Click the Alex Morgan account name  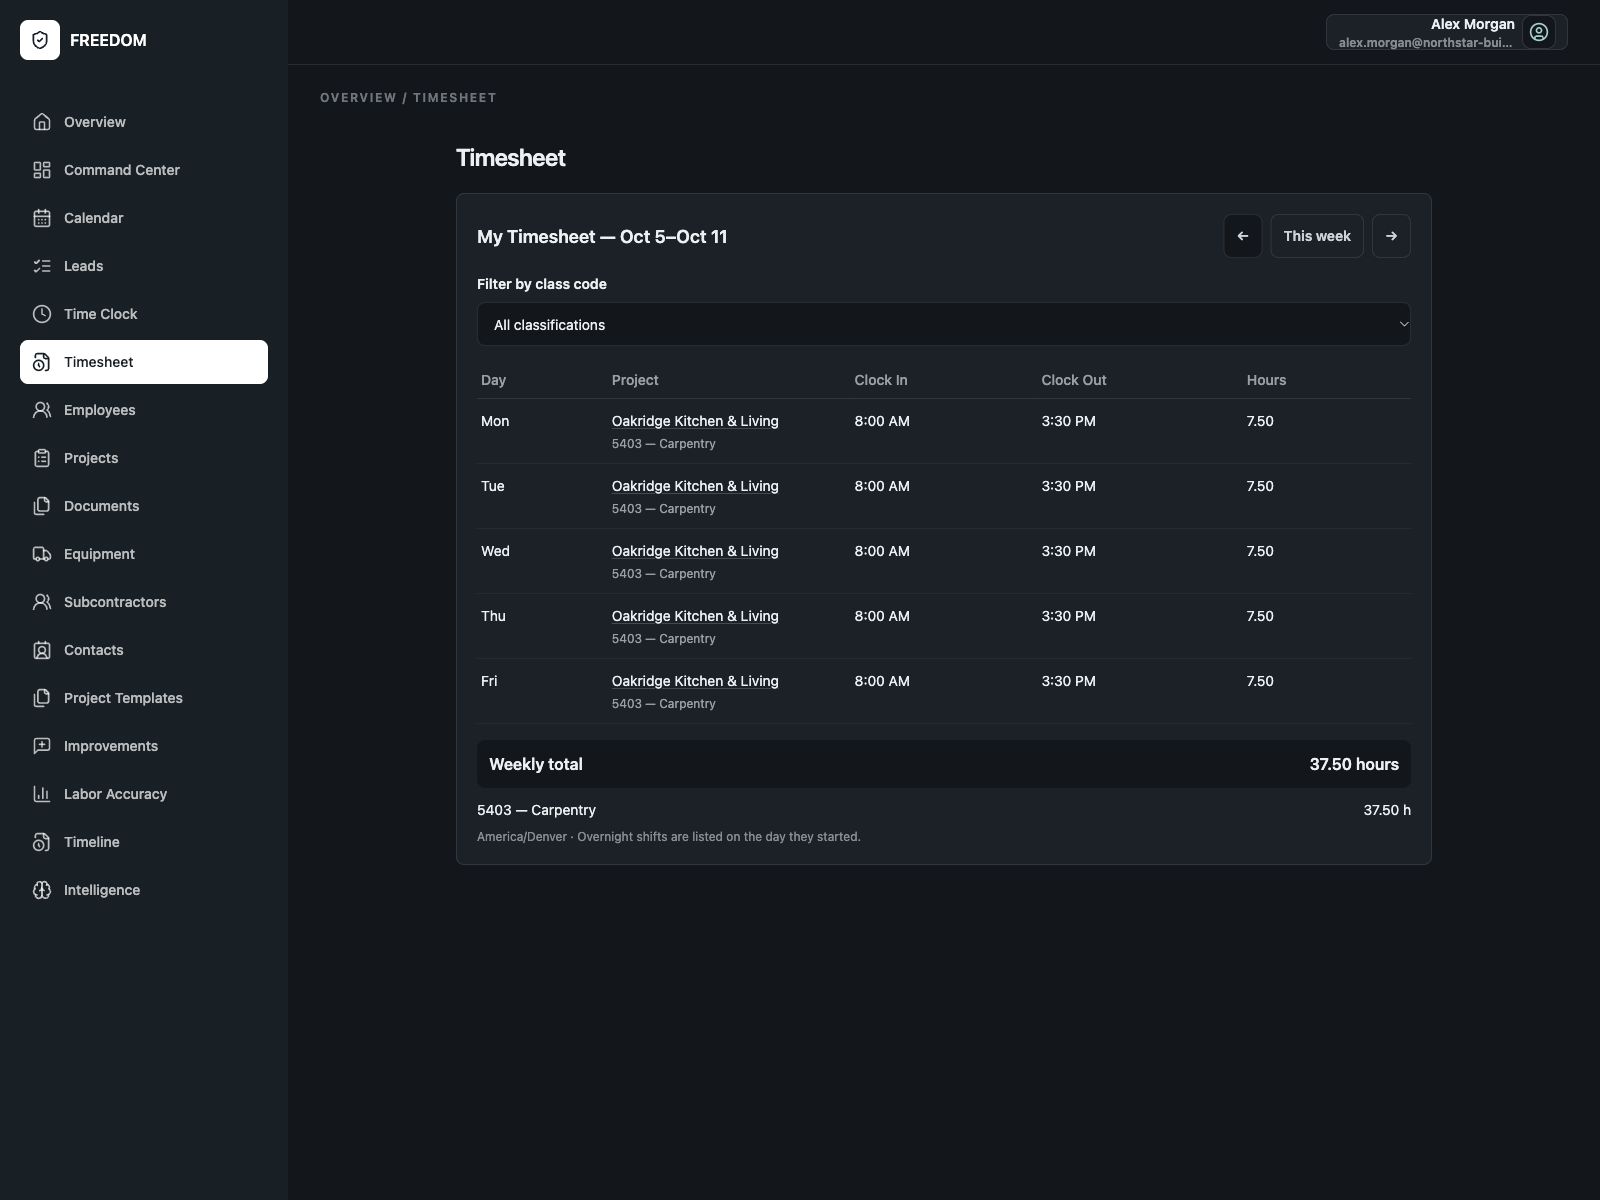tap(1473, 24)
